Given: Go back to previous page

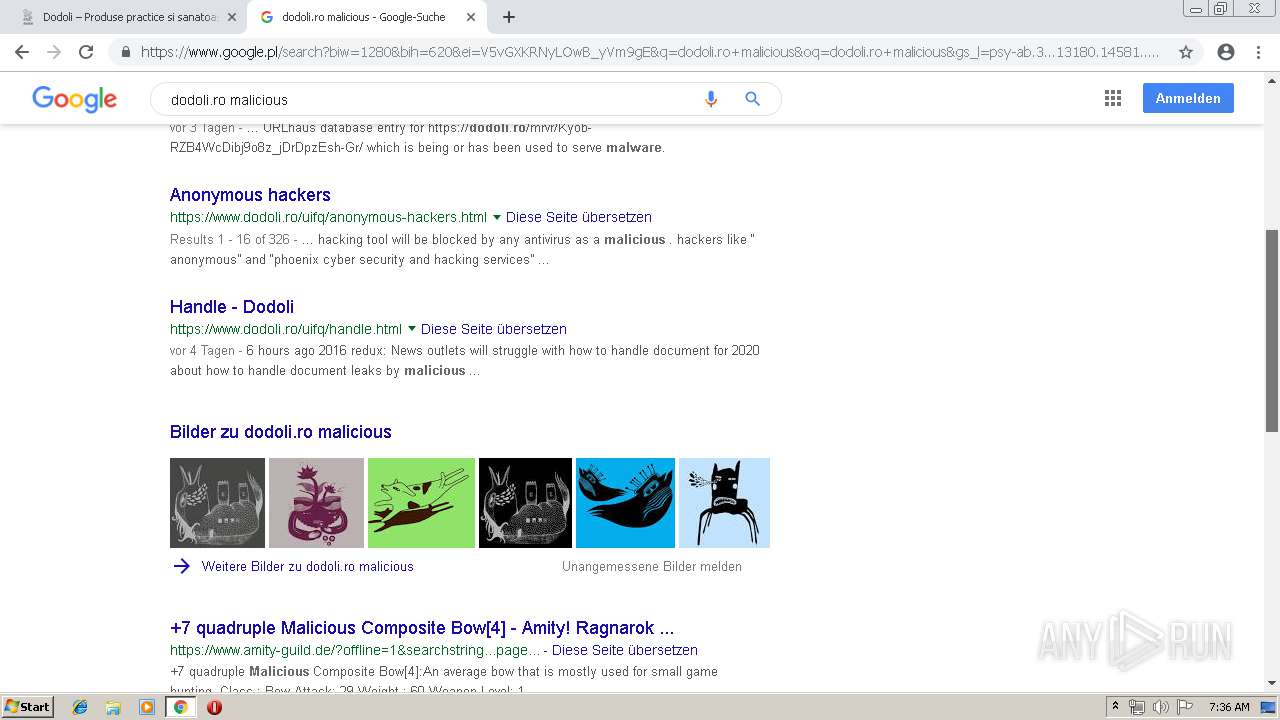Looking at the screenshot, I should 22,52.
